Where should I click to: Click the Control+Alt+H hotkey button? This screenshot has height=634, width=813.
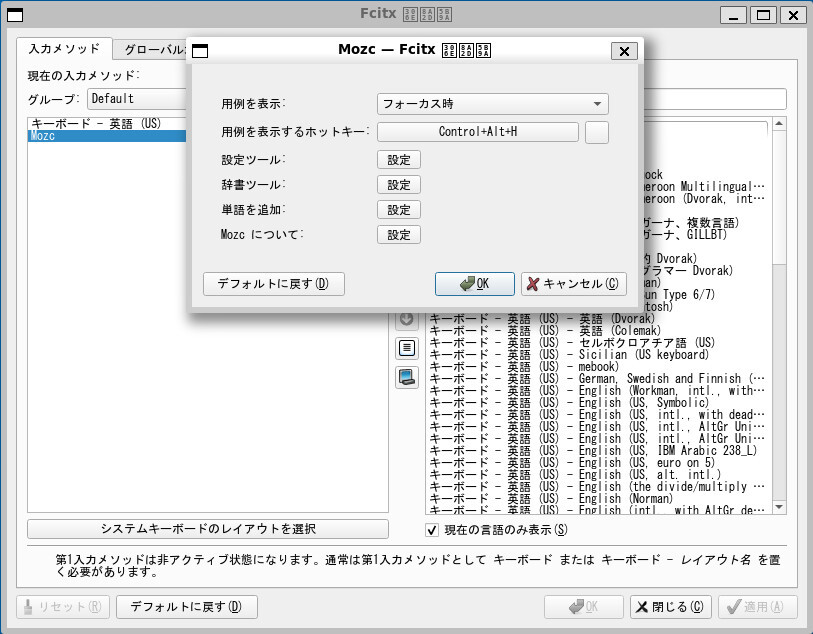point(478,132)
